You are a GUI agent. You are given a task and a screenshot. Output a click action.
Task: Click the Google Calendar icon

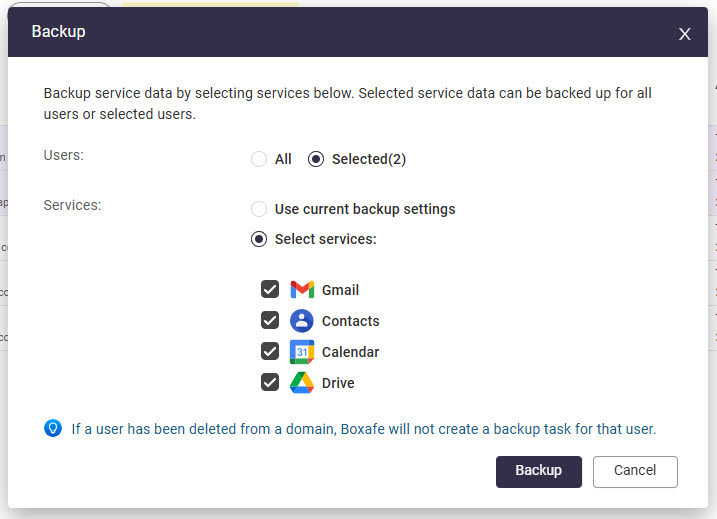coord(302,352)
